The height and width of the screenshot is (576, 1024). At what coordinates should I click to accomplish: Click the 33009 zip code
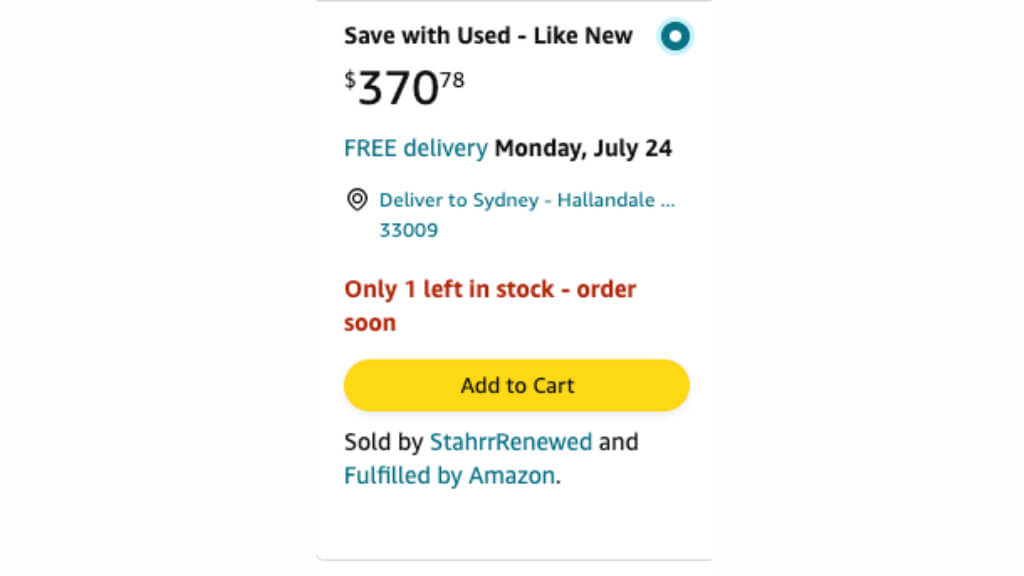(x=408, y=230)
